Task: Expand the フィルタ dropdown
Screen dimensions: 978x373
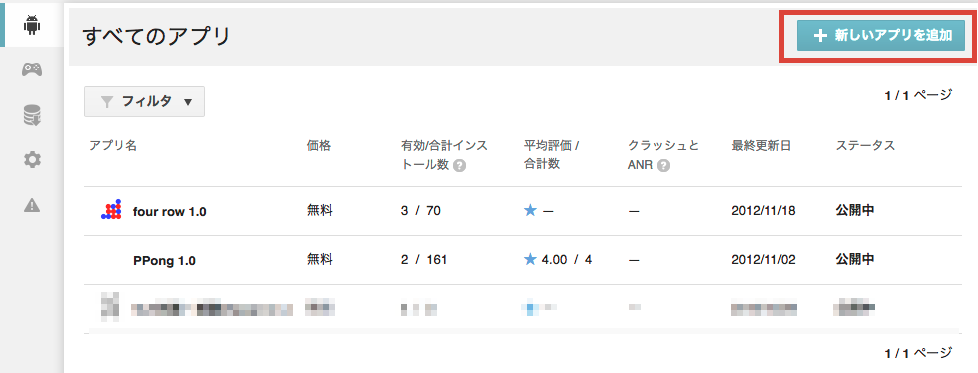Action: tap(144, 102)
